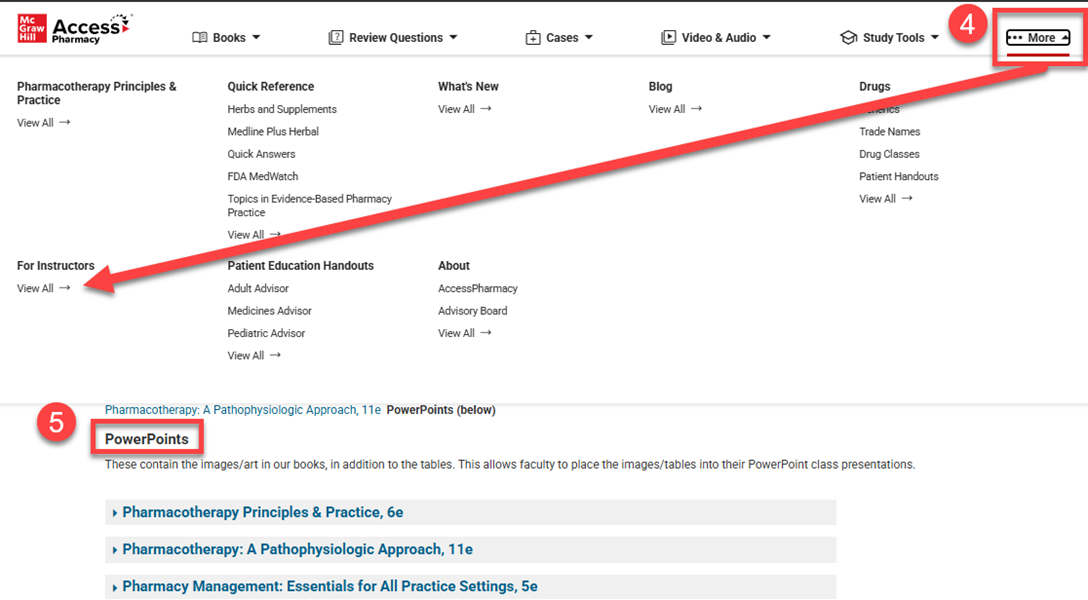Click the McGraw Hill Access Pharmacy logo
1088x600 pixels.
(74, 28)
